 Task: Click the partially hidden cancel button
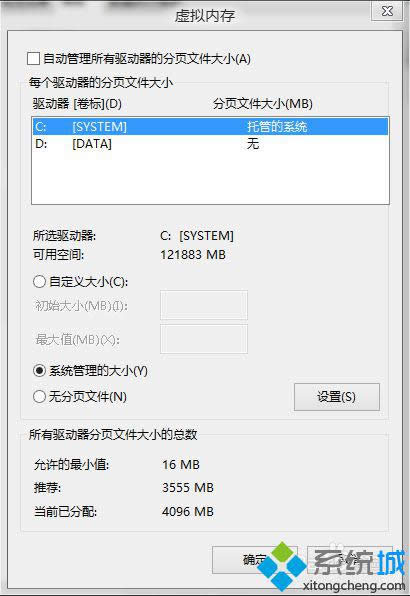(349, 560)
